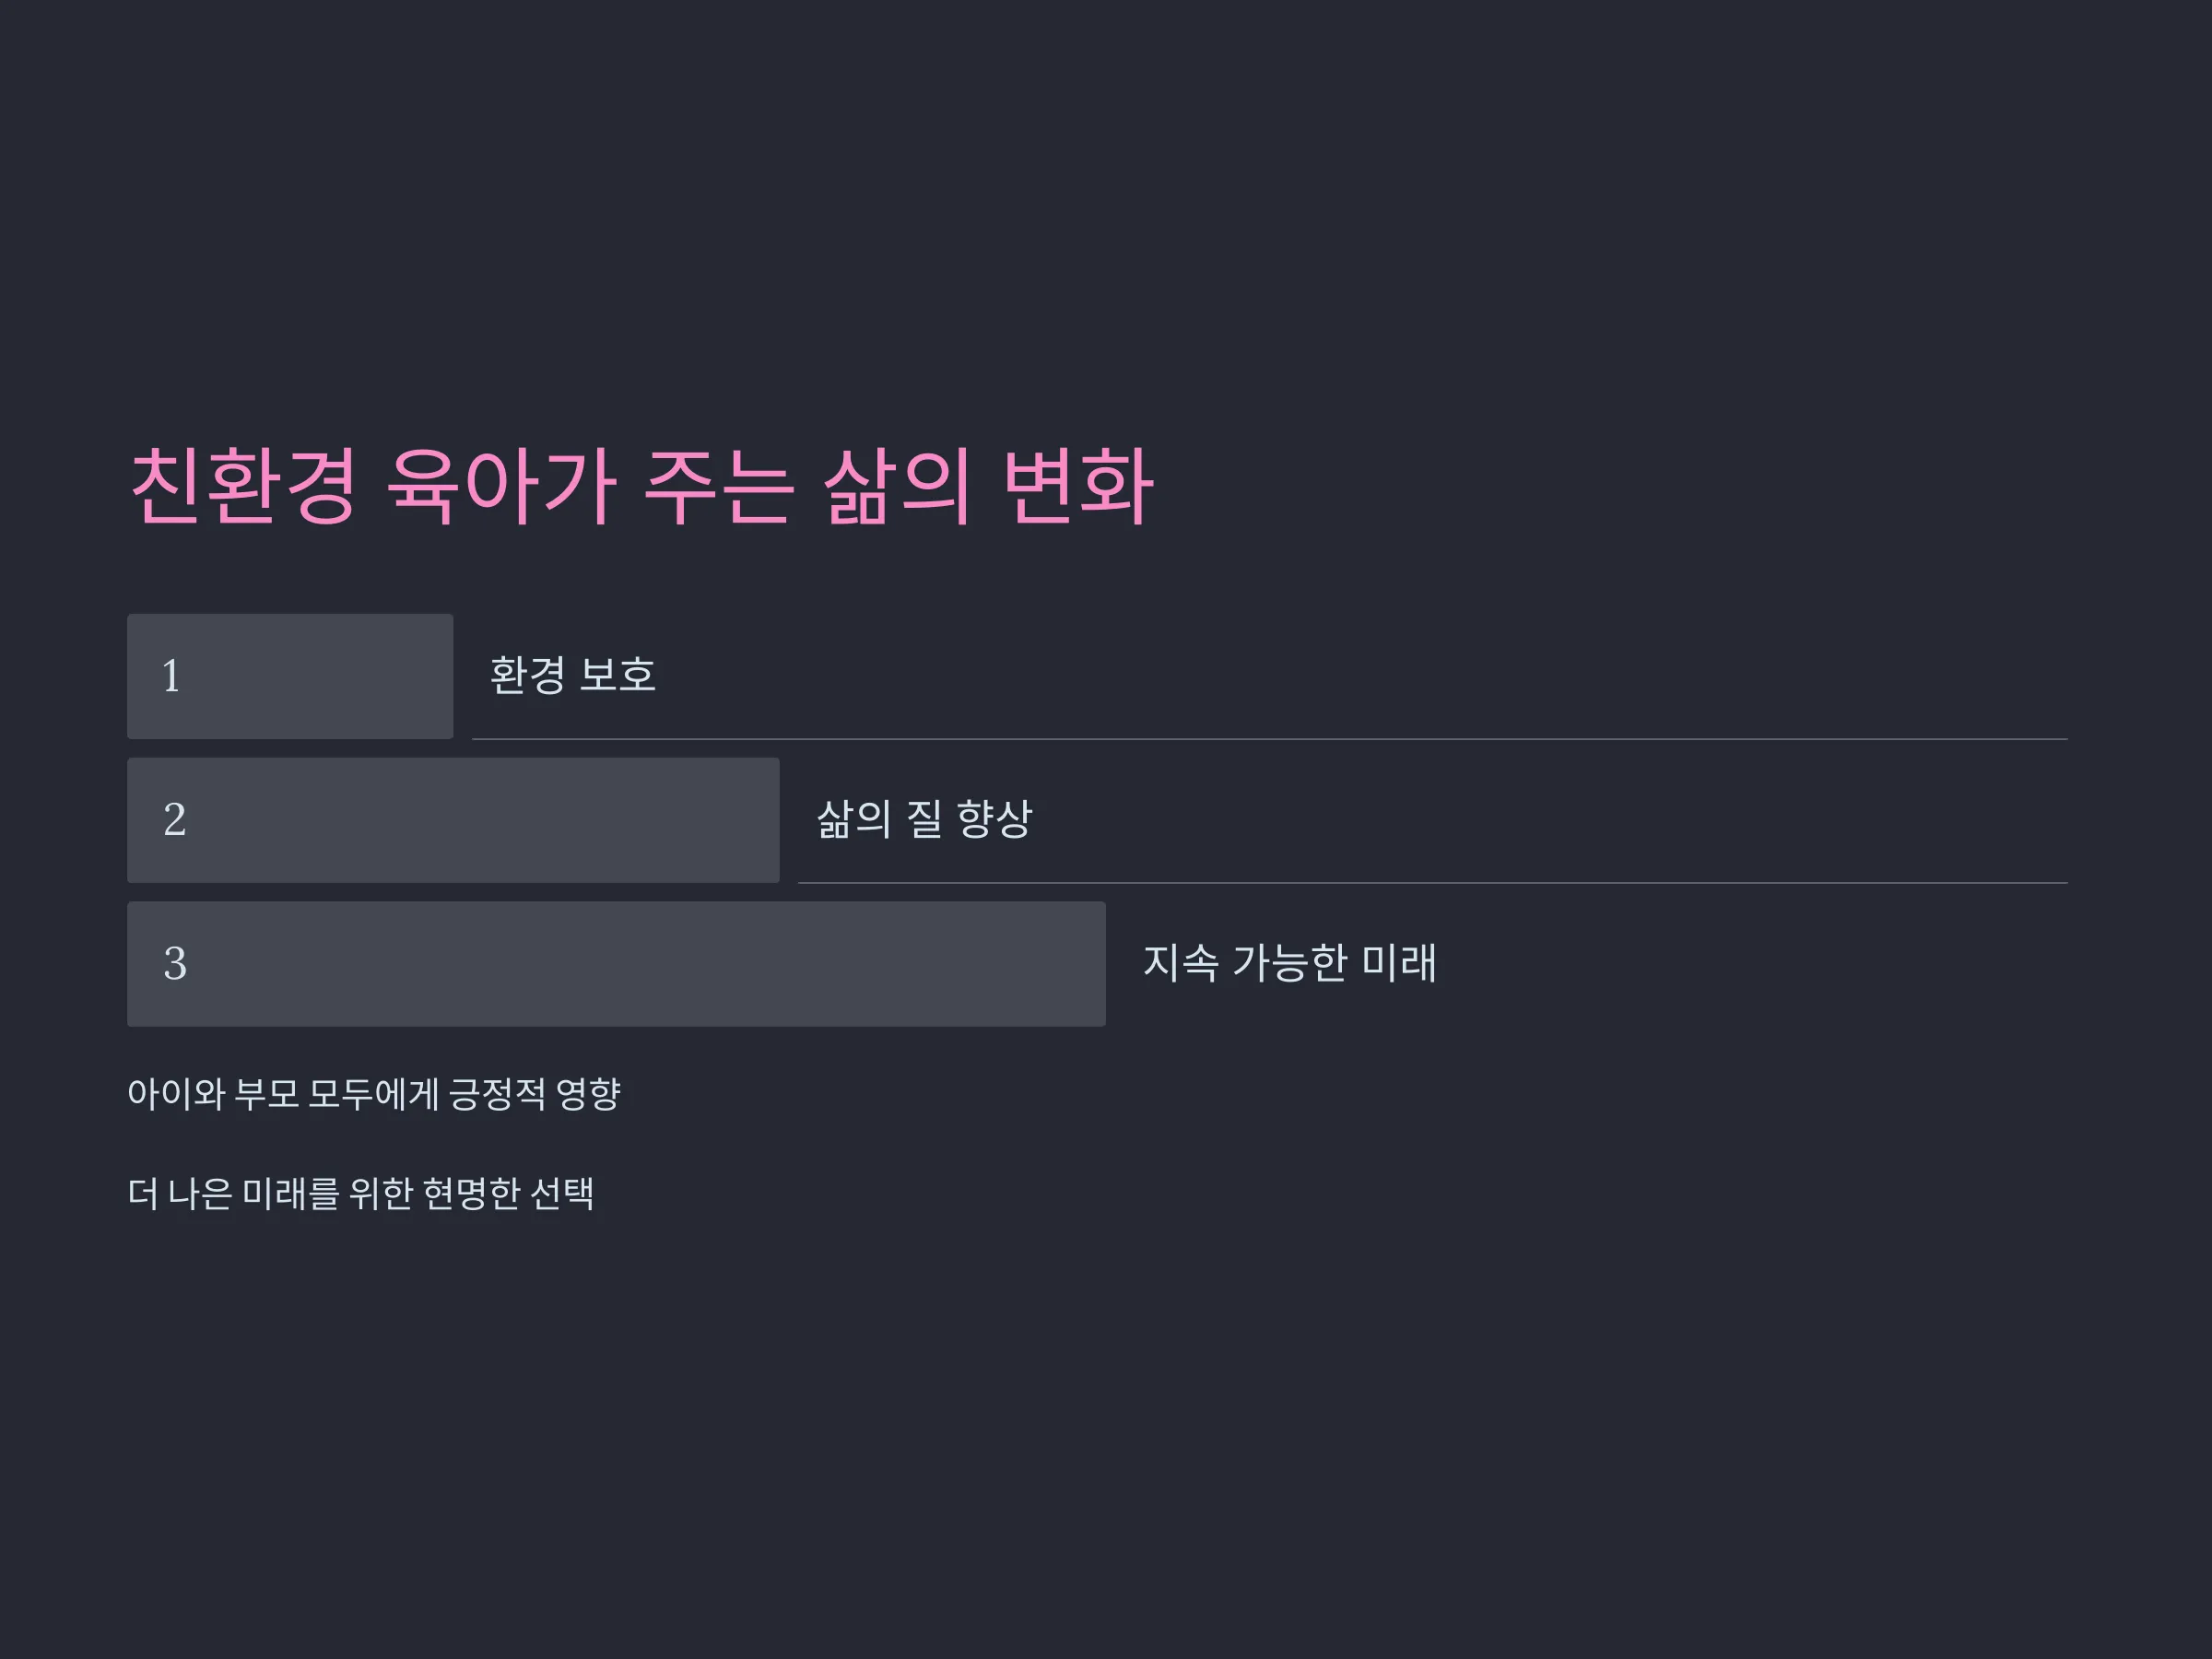Click the 지속 가능한 미래 label

[x=1290, y=963]
